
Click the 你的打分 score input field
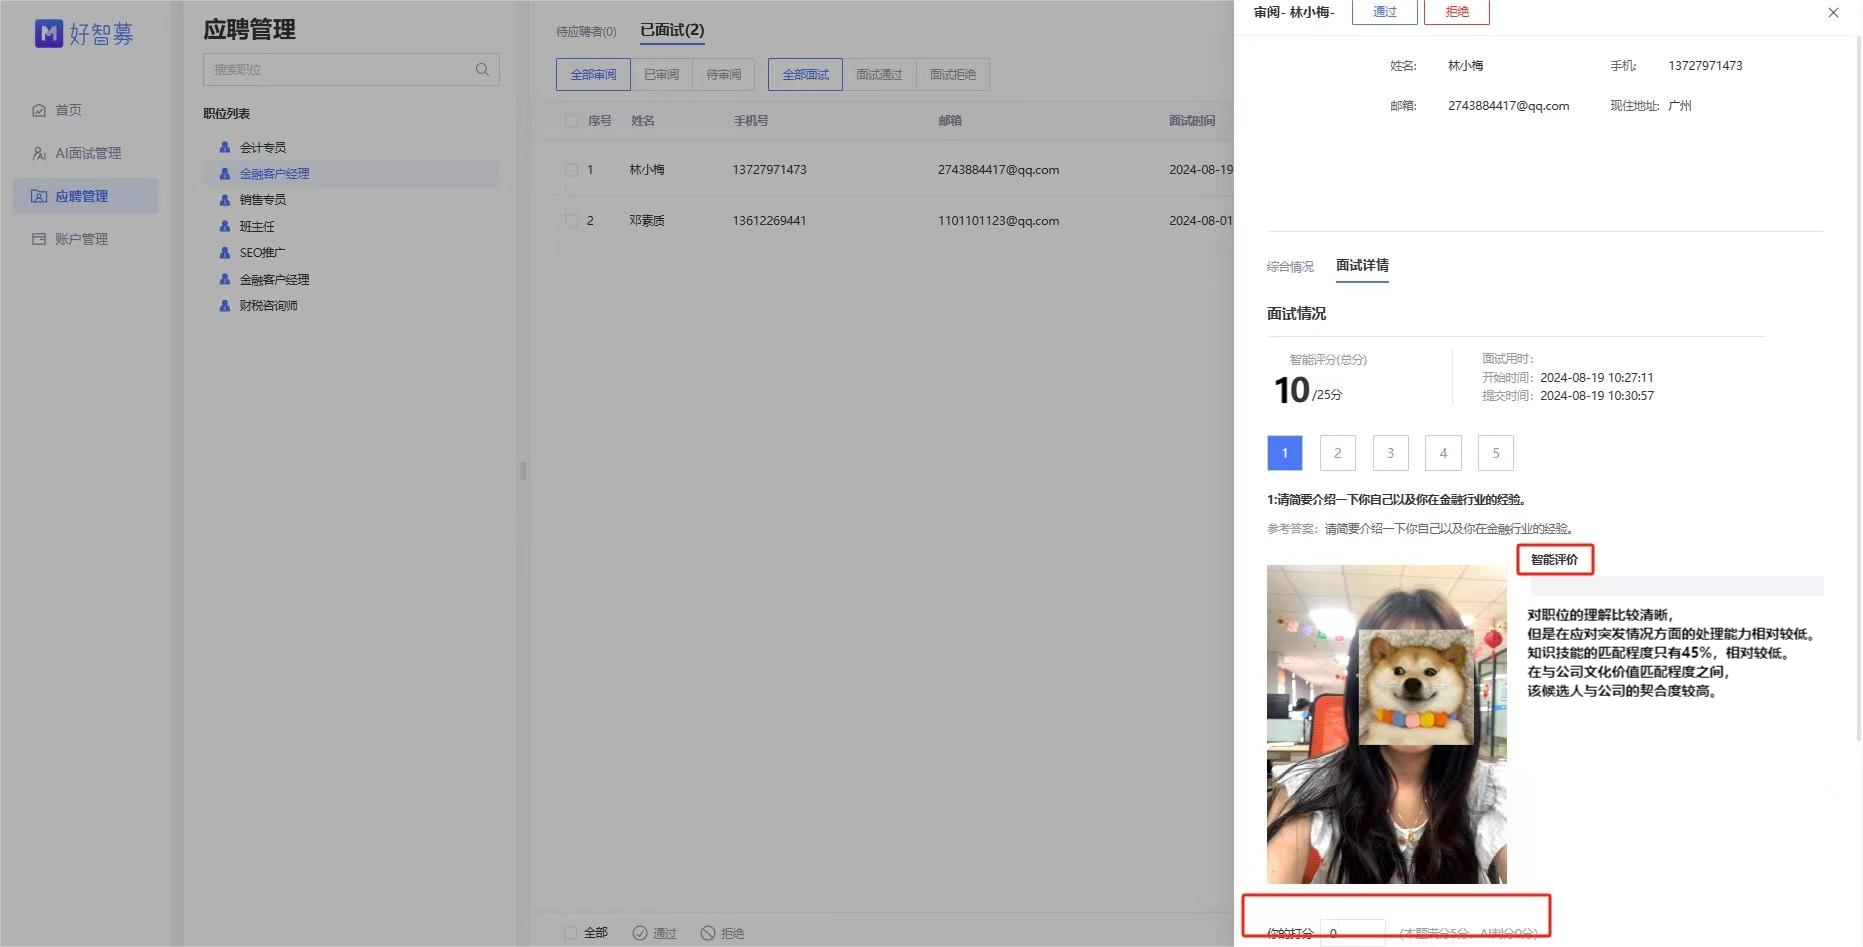tap(1352, 932)
